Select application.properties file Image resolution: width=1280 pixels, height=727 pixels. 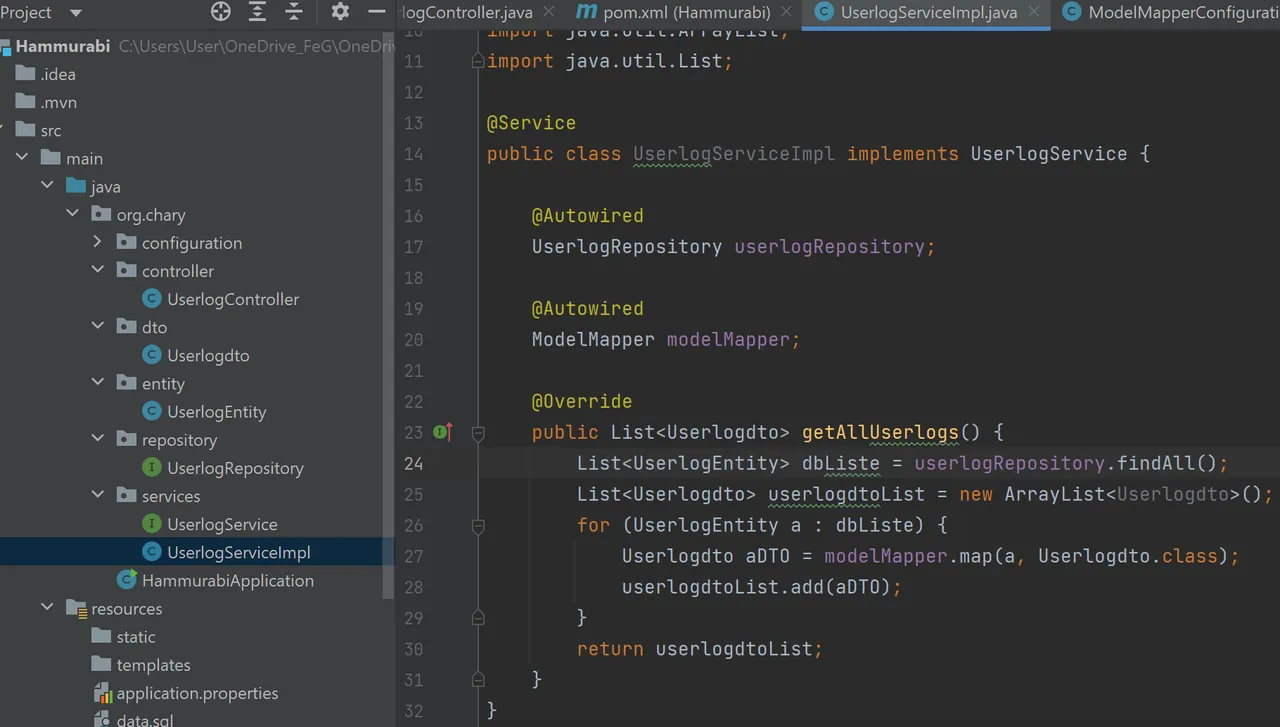[197, 693]
